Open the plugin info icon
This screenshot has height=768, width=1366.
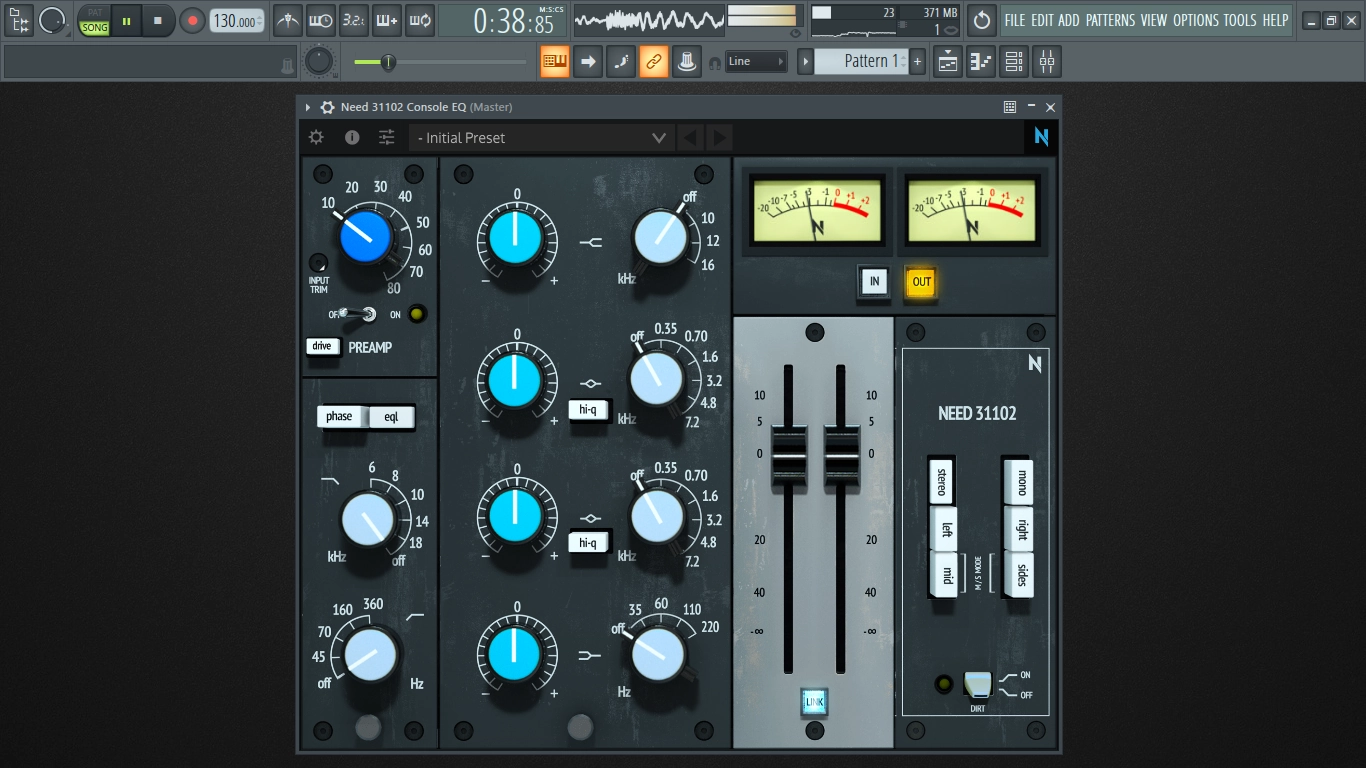(352, 138)
